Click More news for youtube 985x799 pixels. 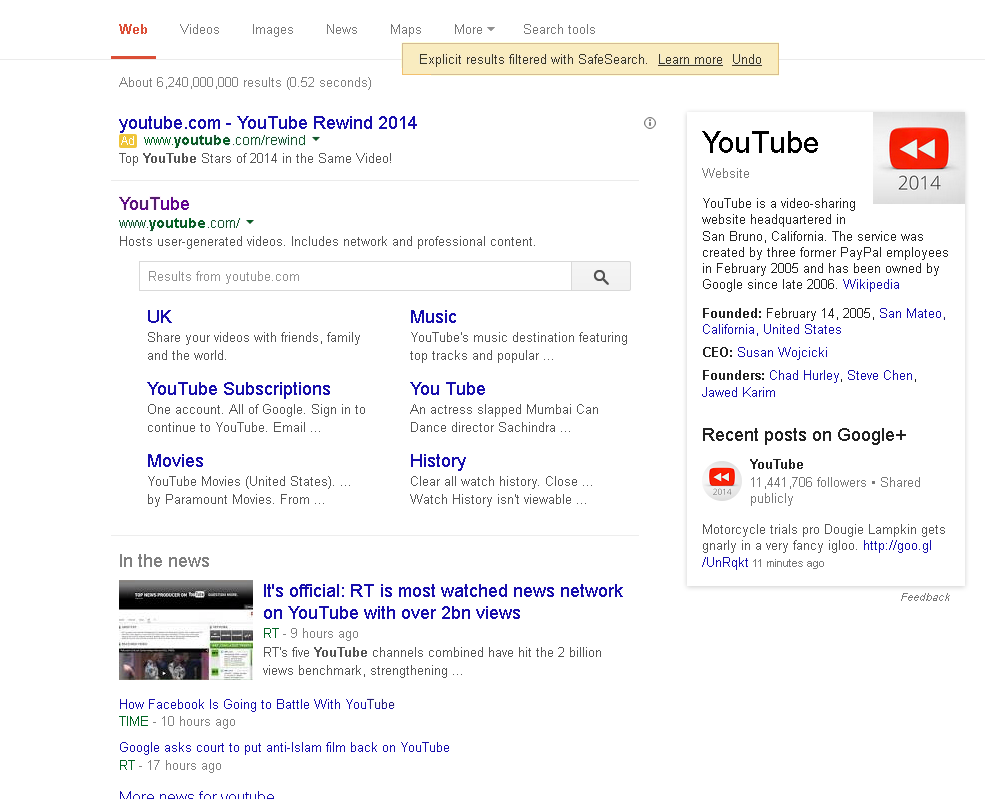(x=197, y=794)
